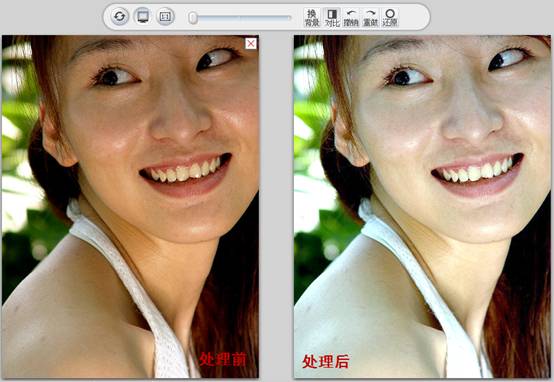Click the 撤销 undo button

pos(351,18)
